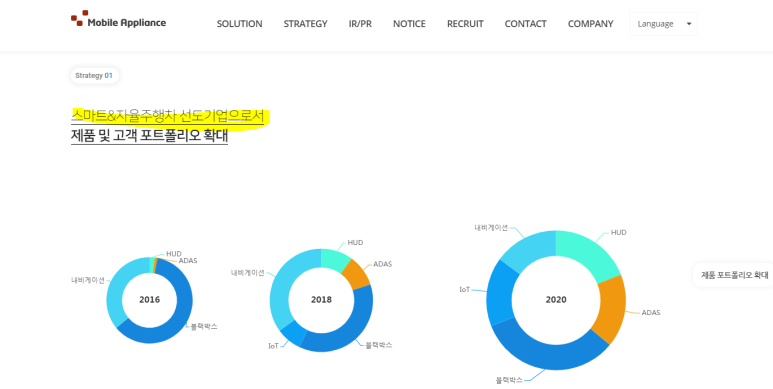Click the ADAS label of the 2018 chart

click(x=383, y=264)
